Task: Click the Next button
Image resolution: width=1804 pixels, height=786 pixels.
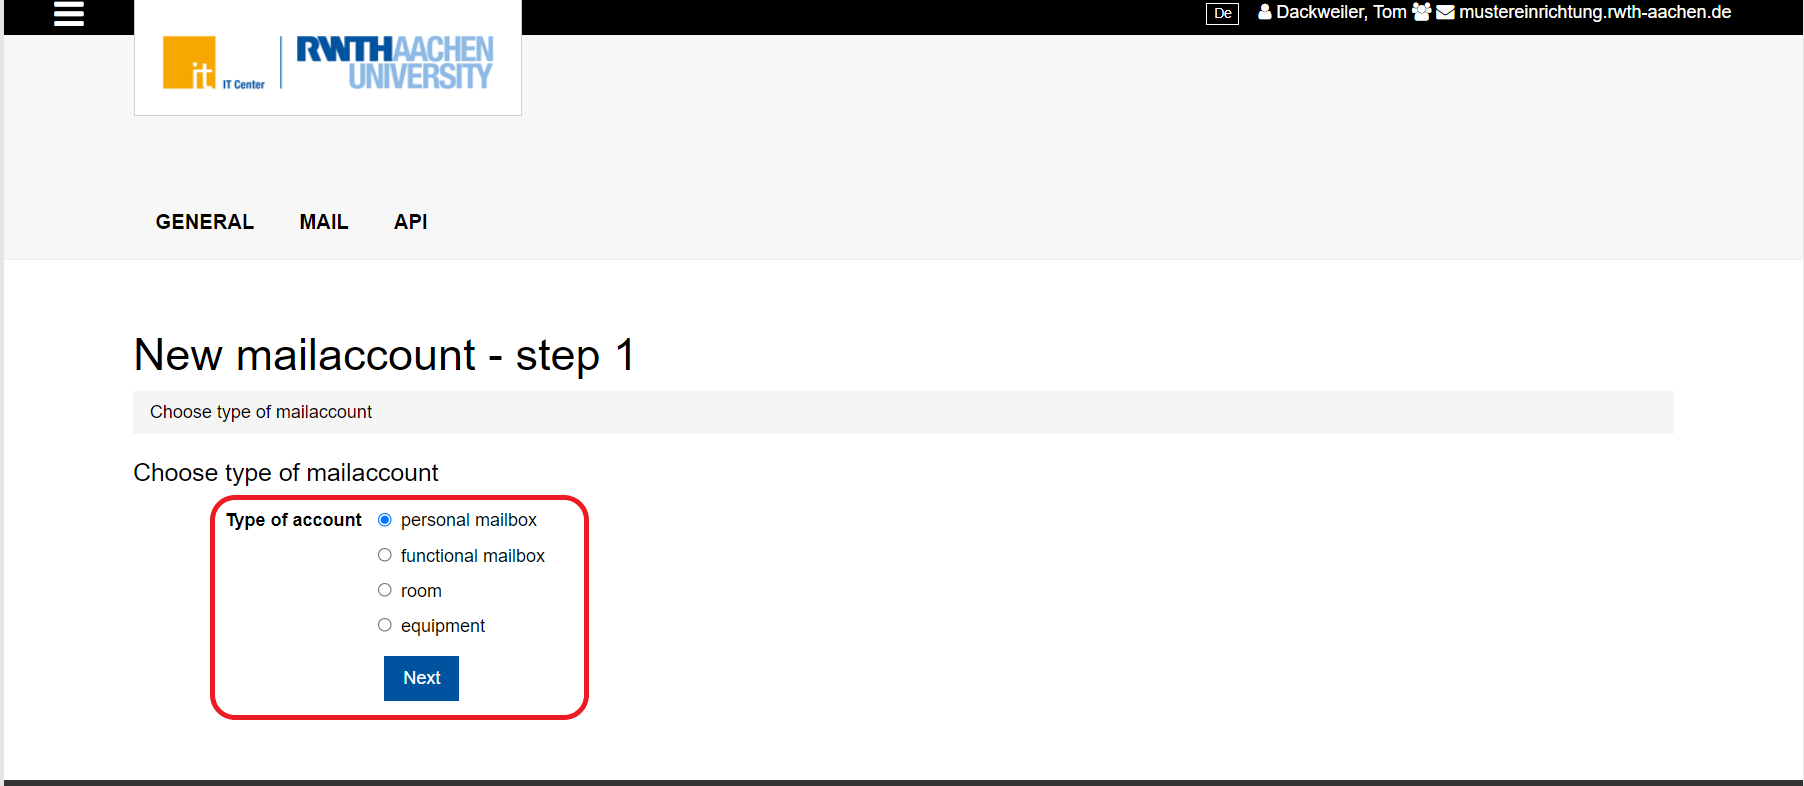Action: click(x=421, y=678)
